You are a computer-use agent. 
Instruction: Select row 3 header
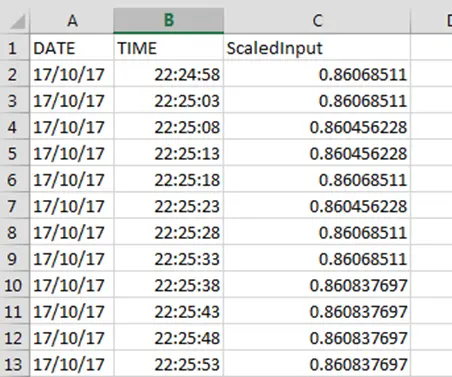[14, 100]
